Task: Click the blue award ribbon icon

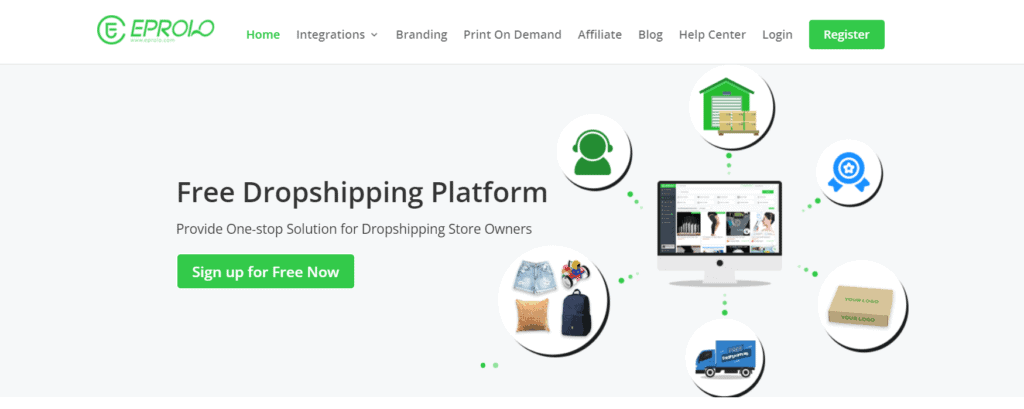Action: click(x=848, y=171)
